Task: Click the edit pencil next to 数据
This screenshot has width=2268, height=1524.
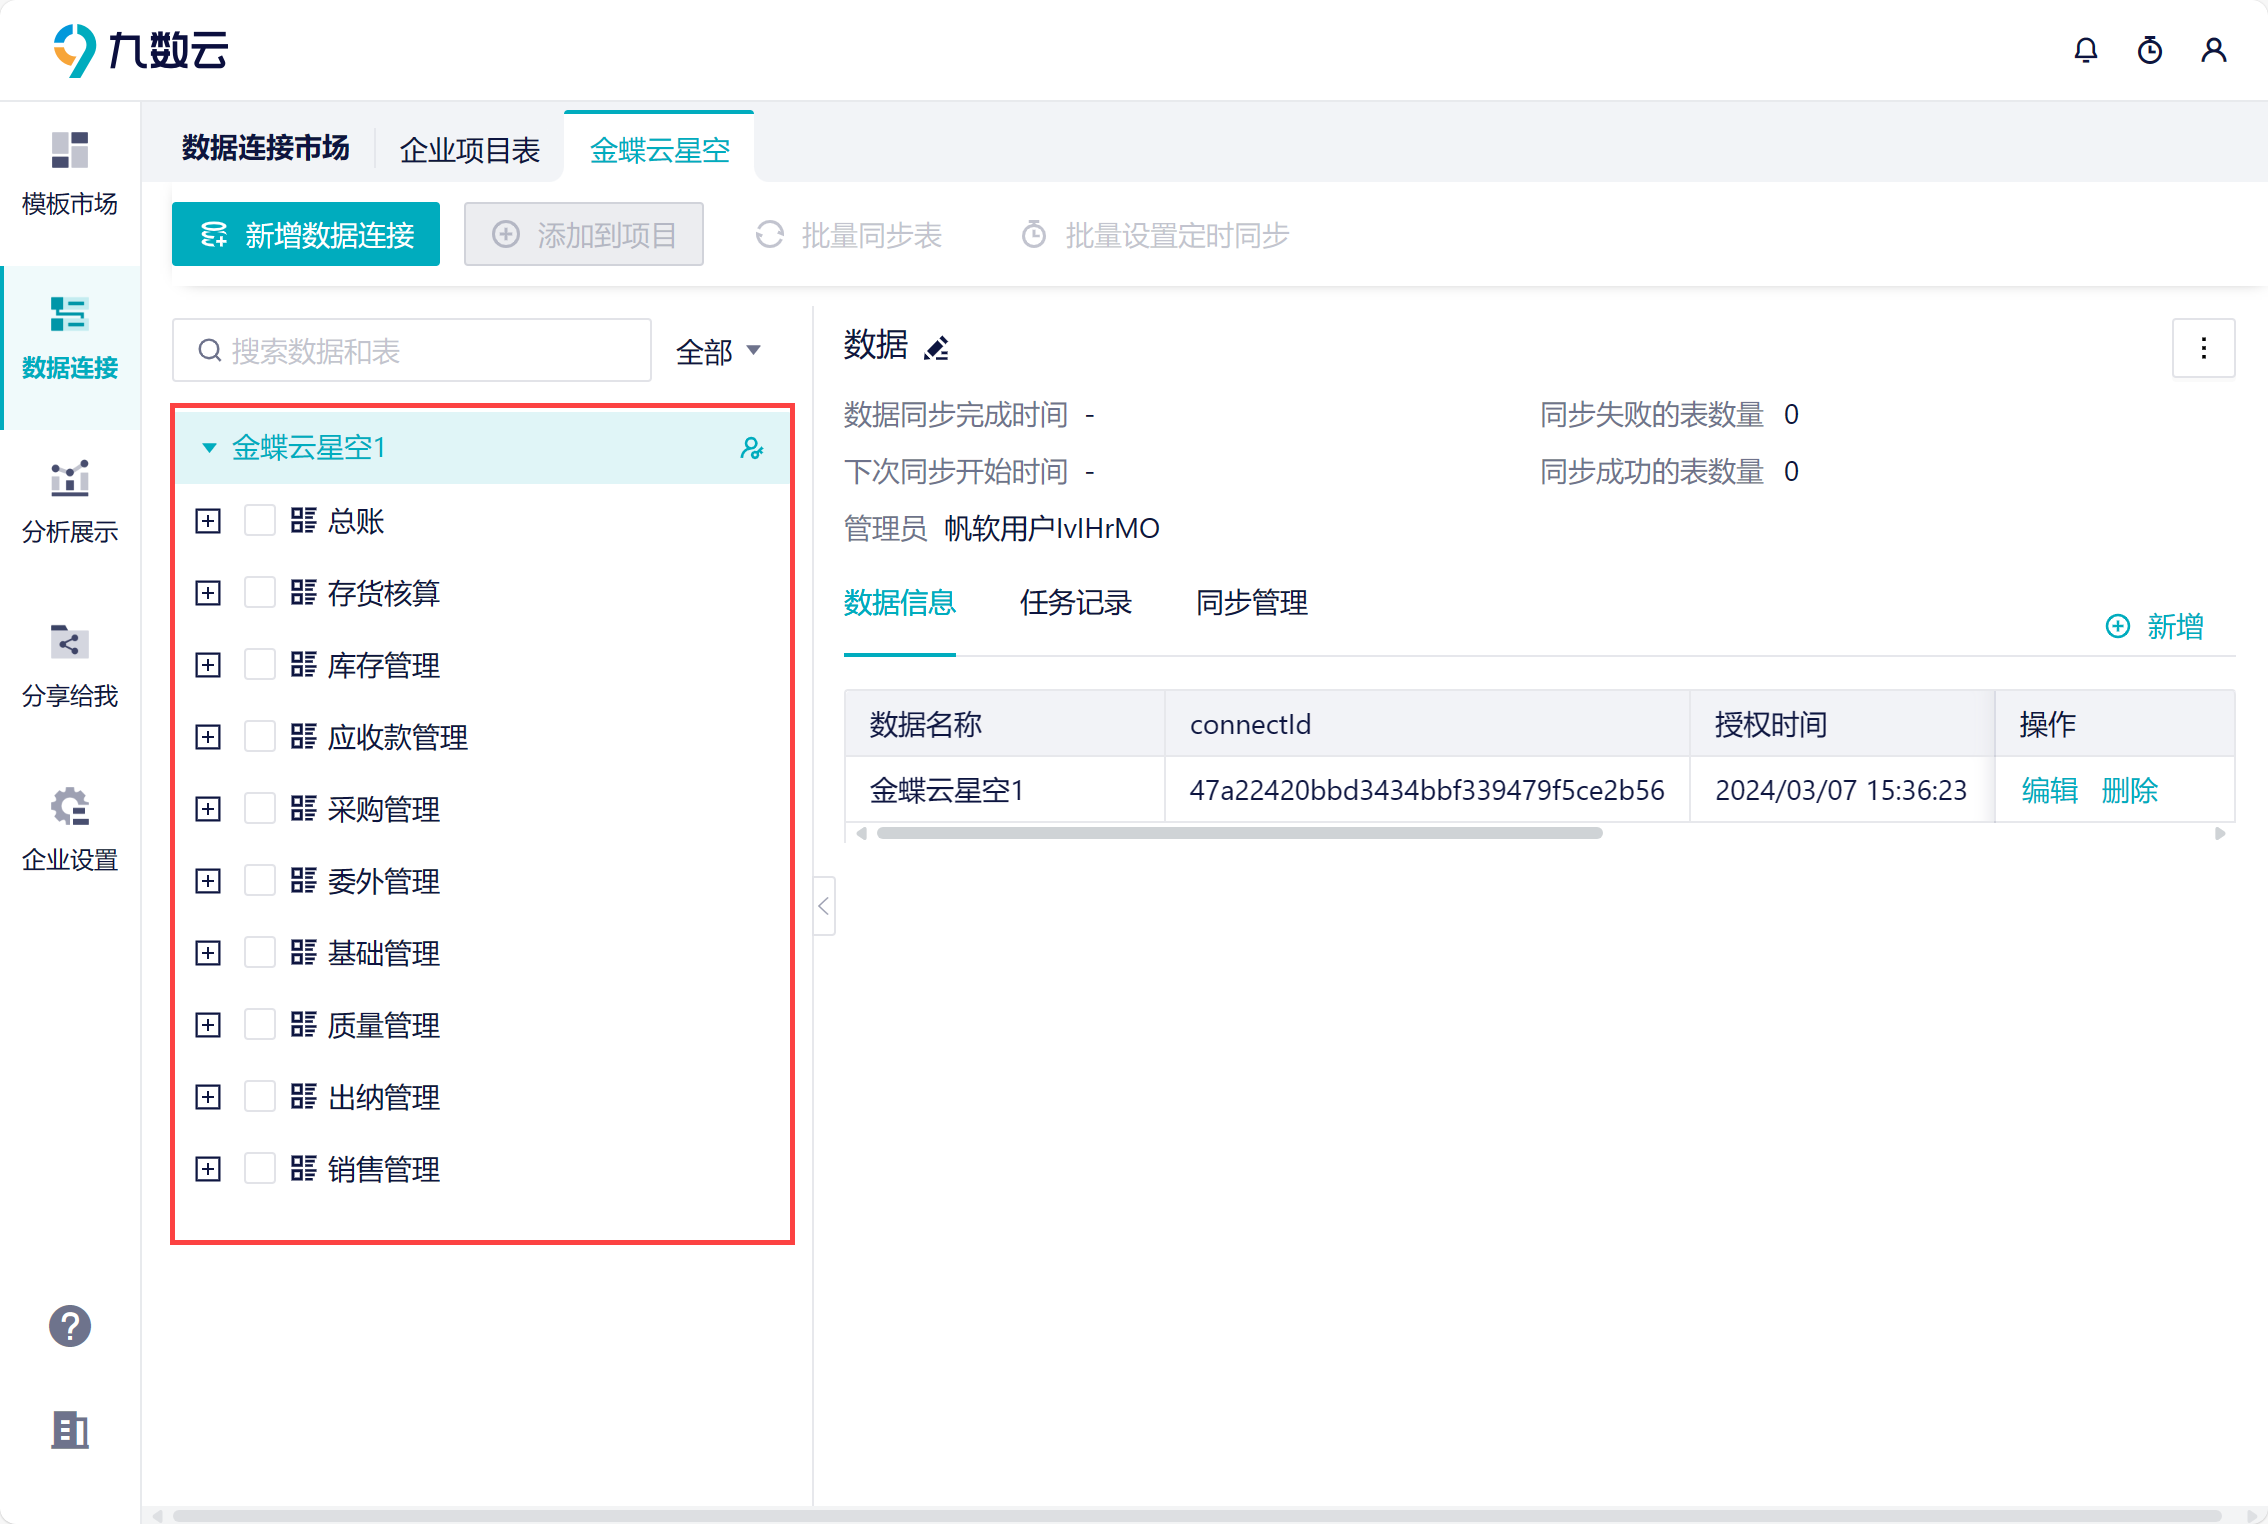Action: (937, 348)
